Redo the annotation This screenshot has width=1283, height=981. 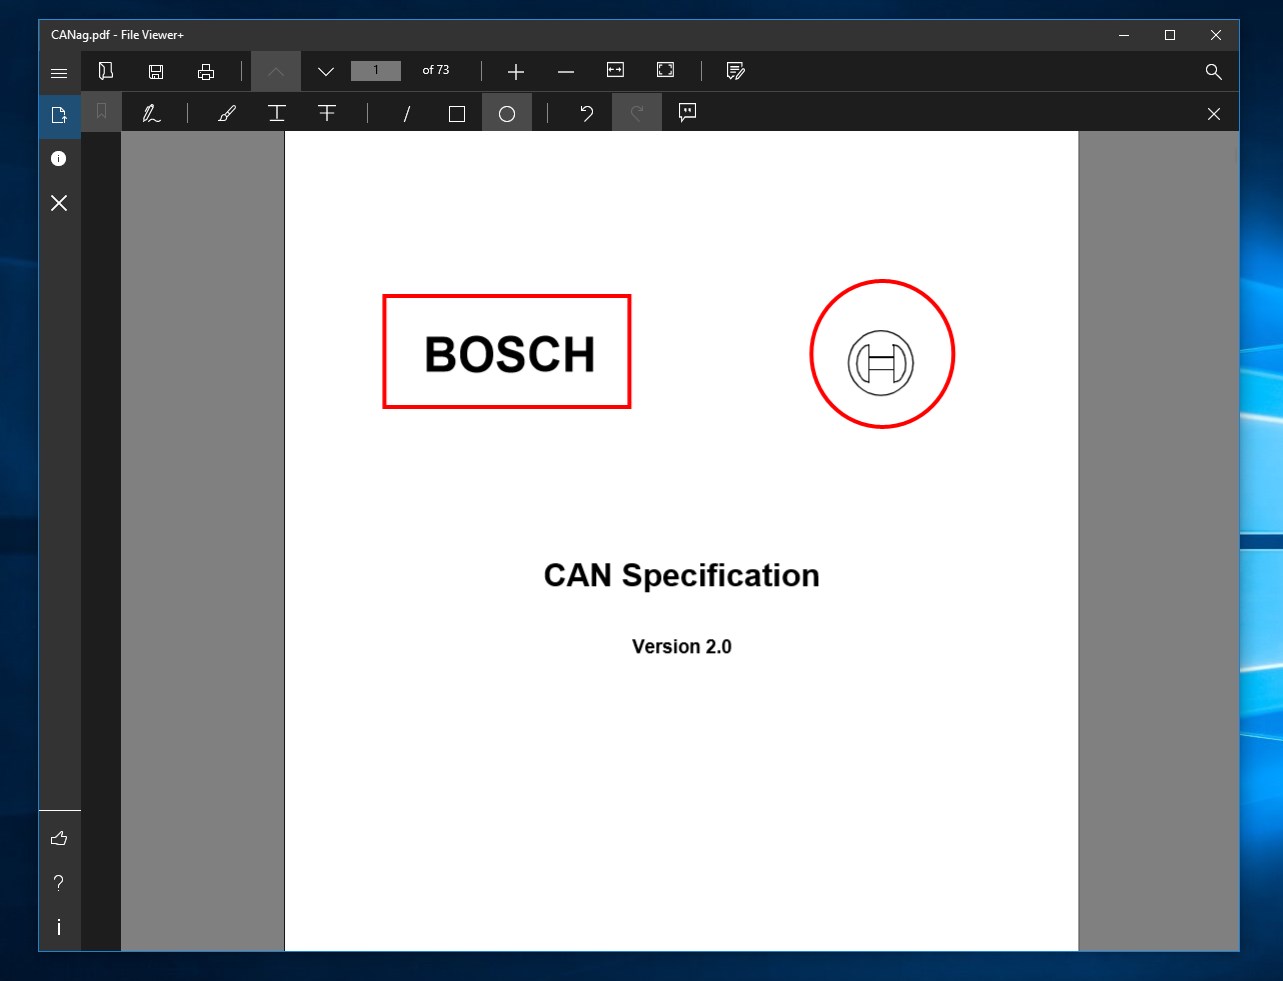pos(637,113)
